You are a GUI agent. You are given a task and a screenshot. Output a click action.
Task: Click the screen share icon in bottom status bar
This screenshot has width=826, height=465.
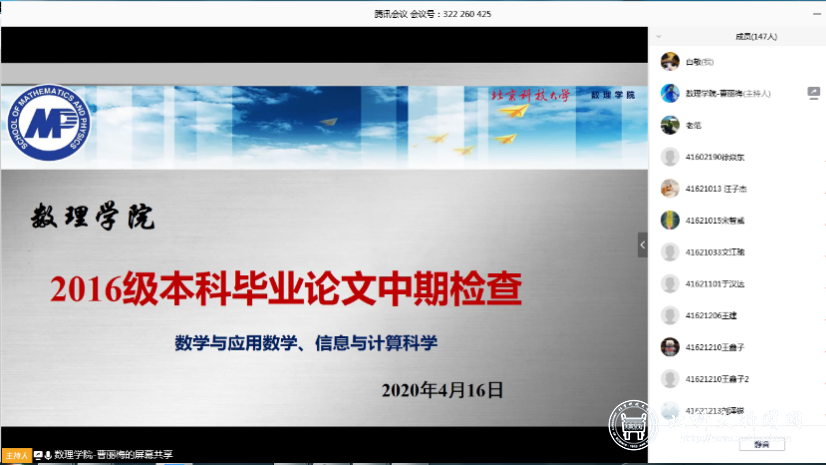(38, 454)
